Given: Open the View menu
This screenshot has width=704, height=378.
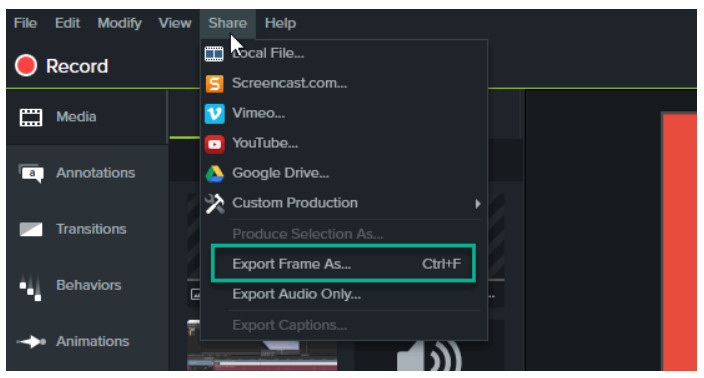Looking at the screenshot, I should click(175, 23).
